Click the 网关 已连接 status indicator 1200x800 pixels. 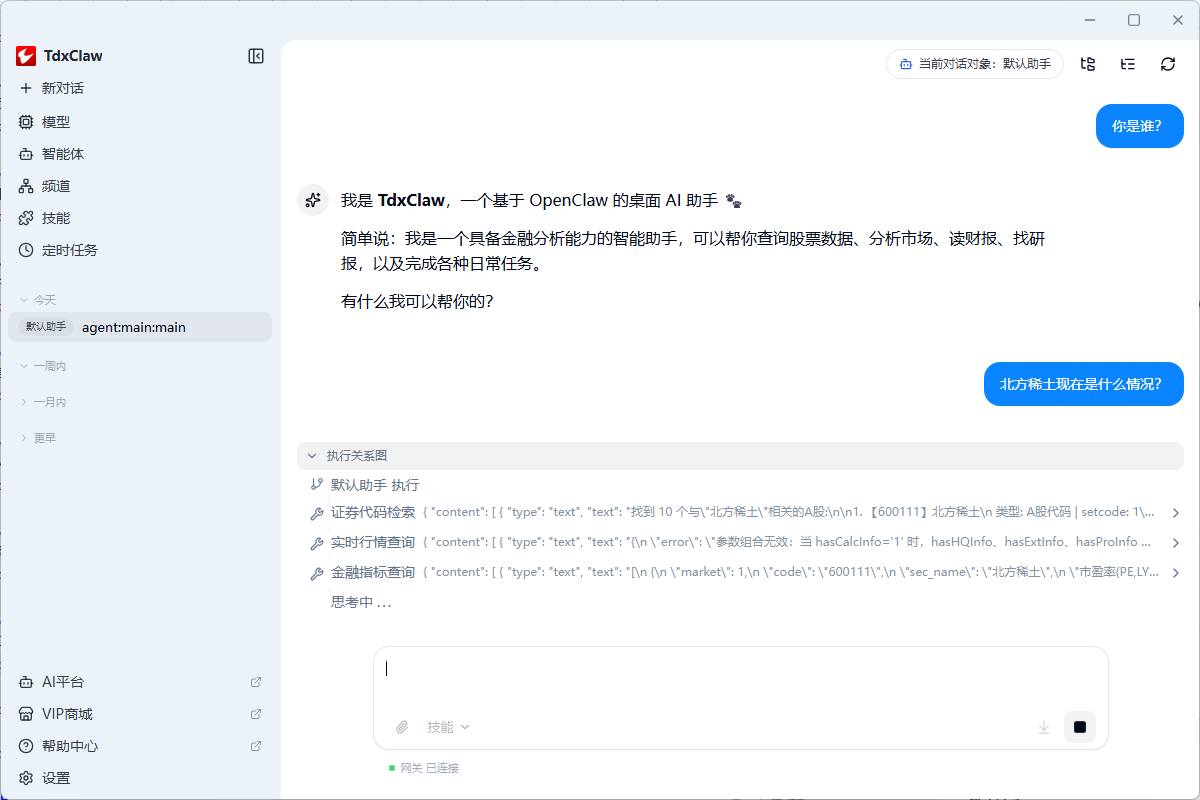click(x=424, y=768)
